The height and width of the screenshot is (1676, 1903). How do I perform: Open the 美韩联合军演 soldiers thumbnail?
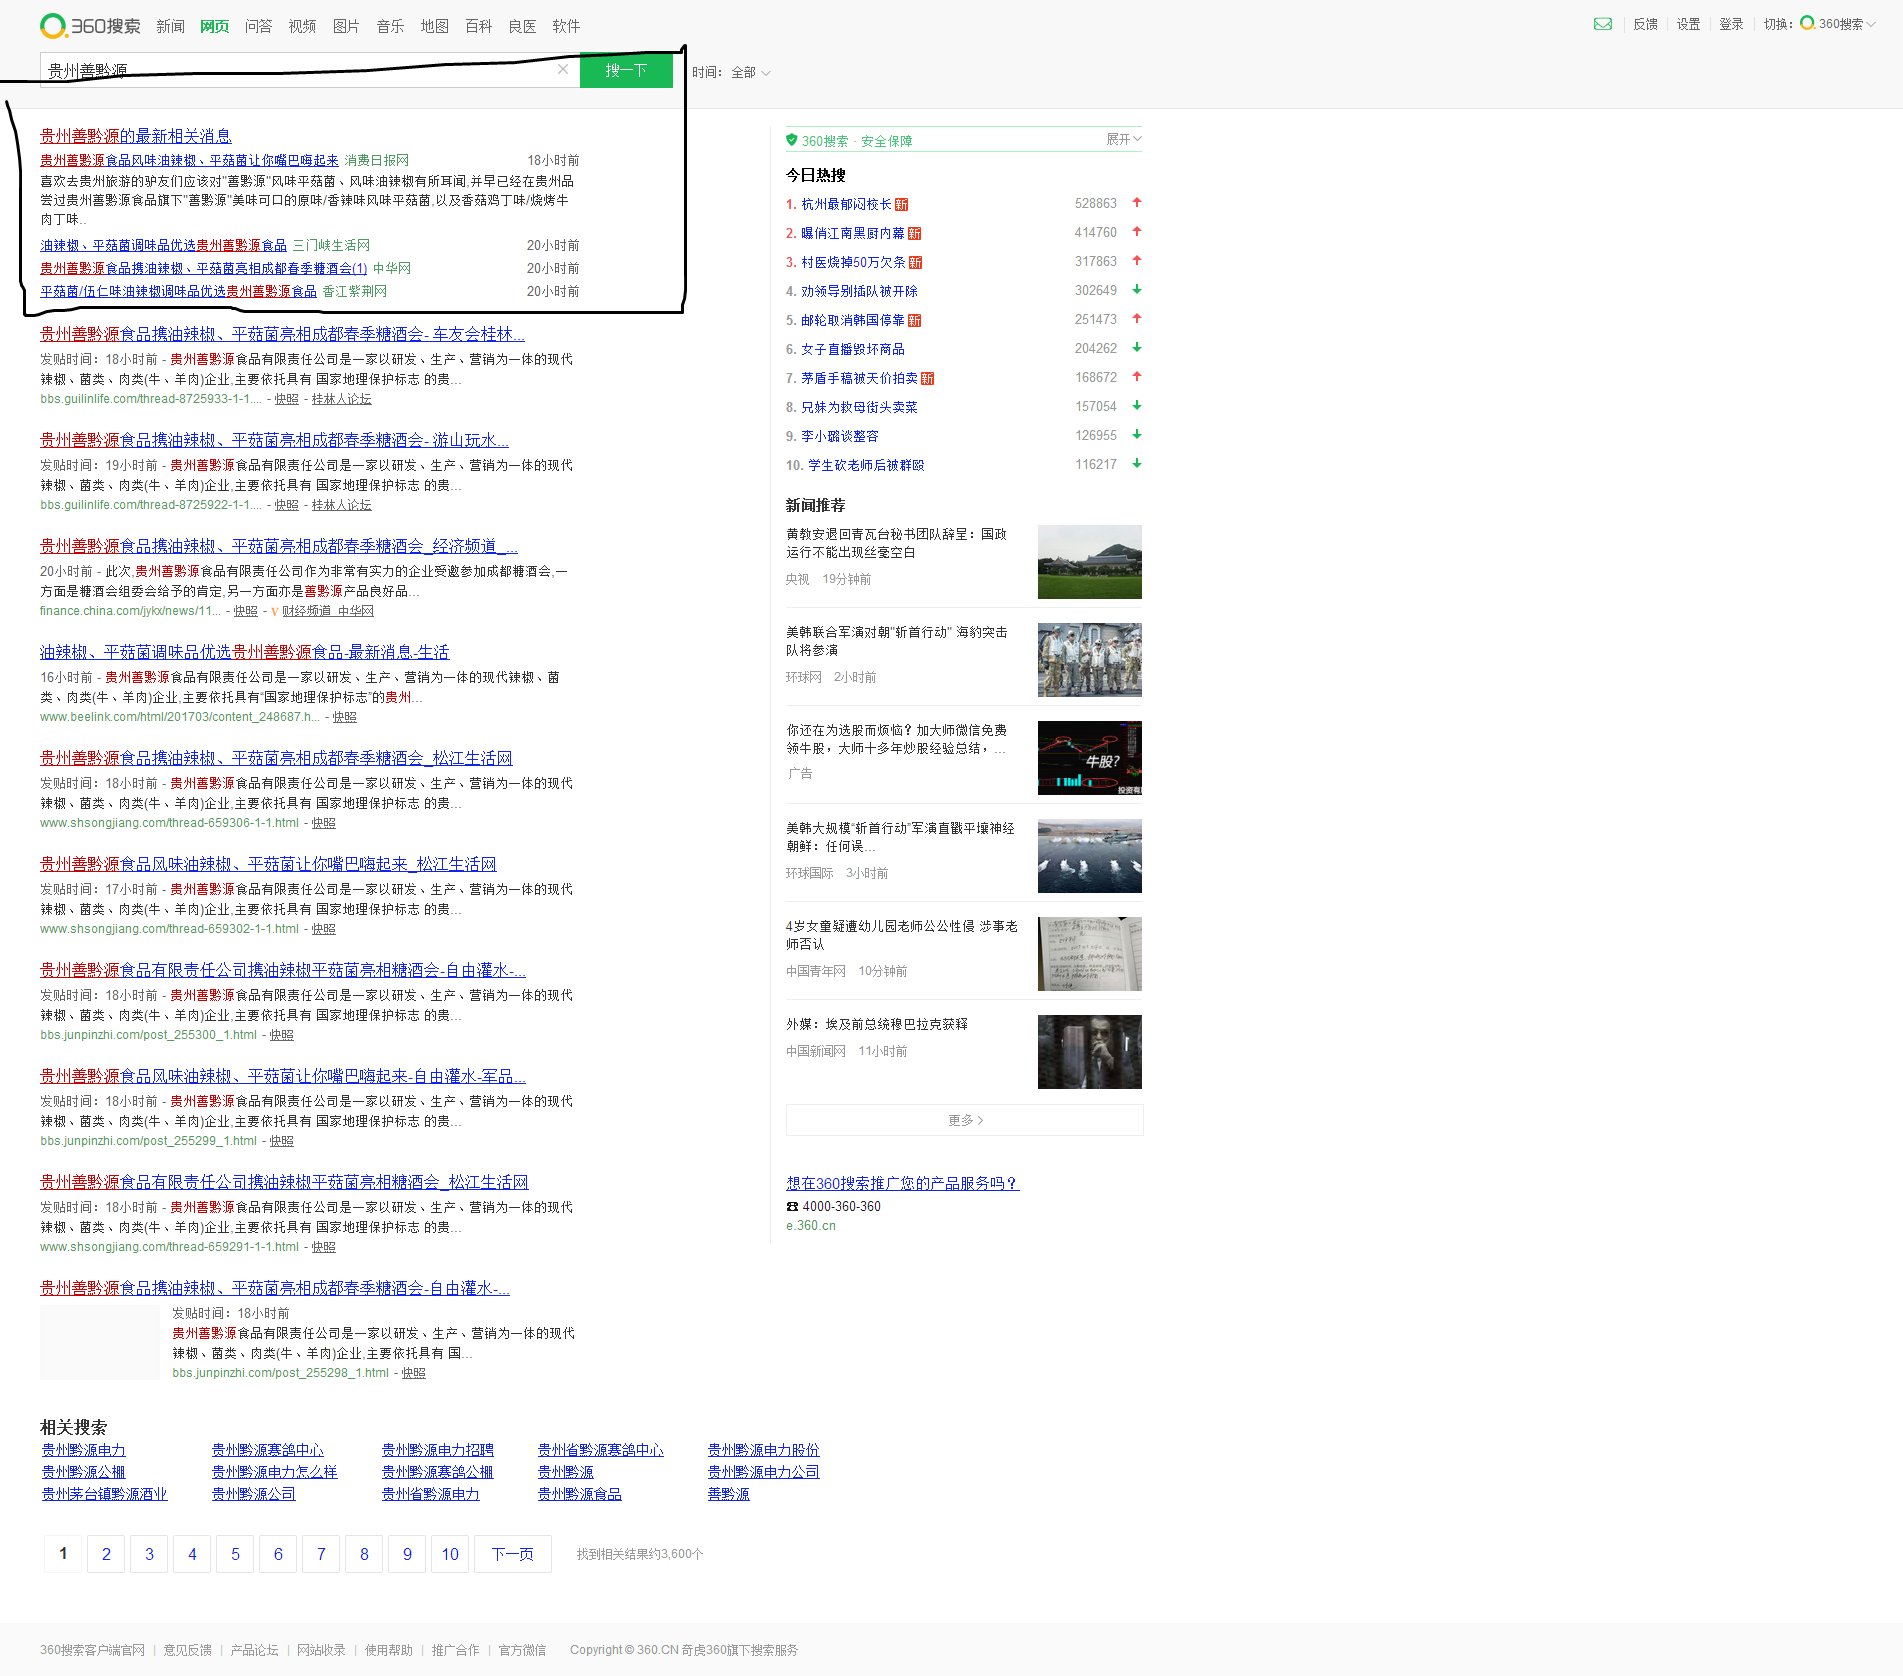(x=1089, y=660)
